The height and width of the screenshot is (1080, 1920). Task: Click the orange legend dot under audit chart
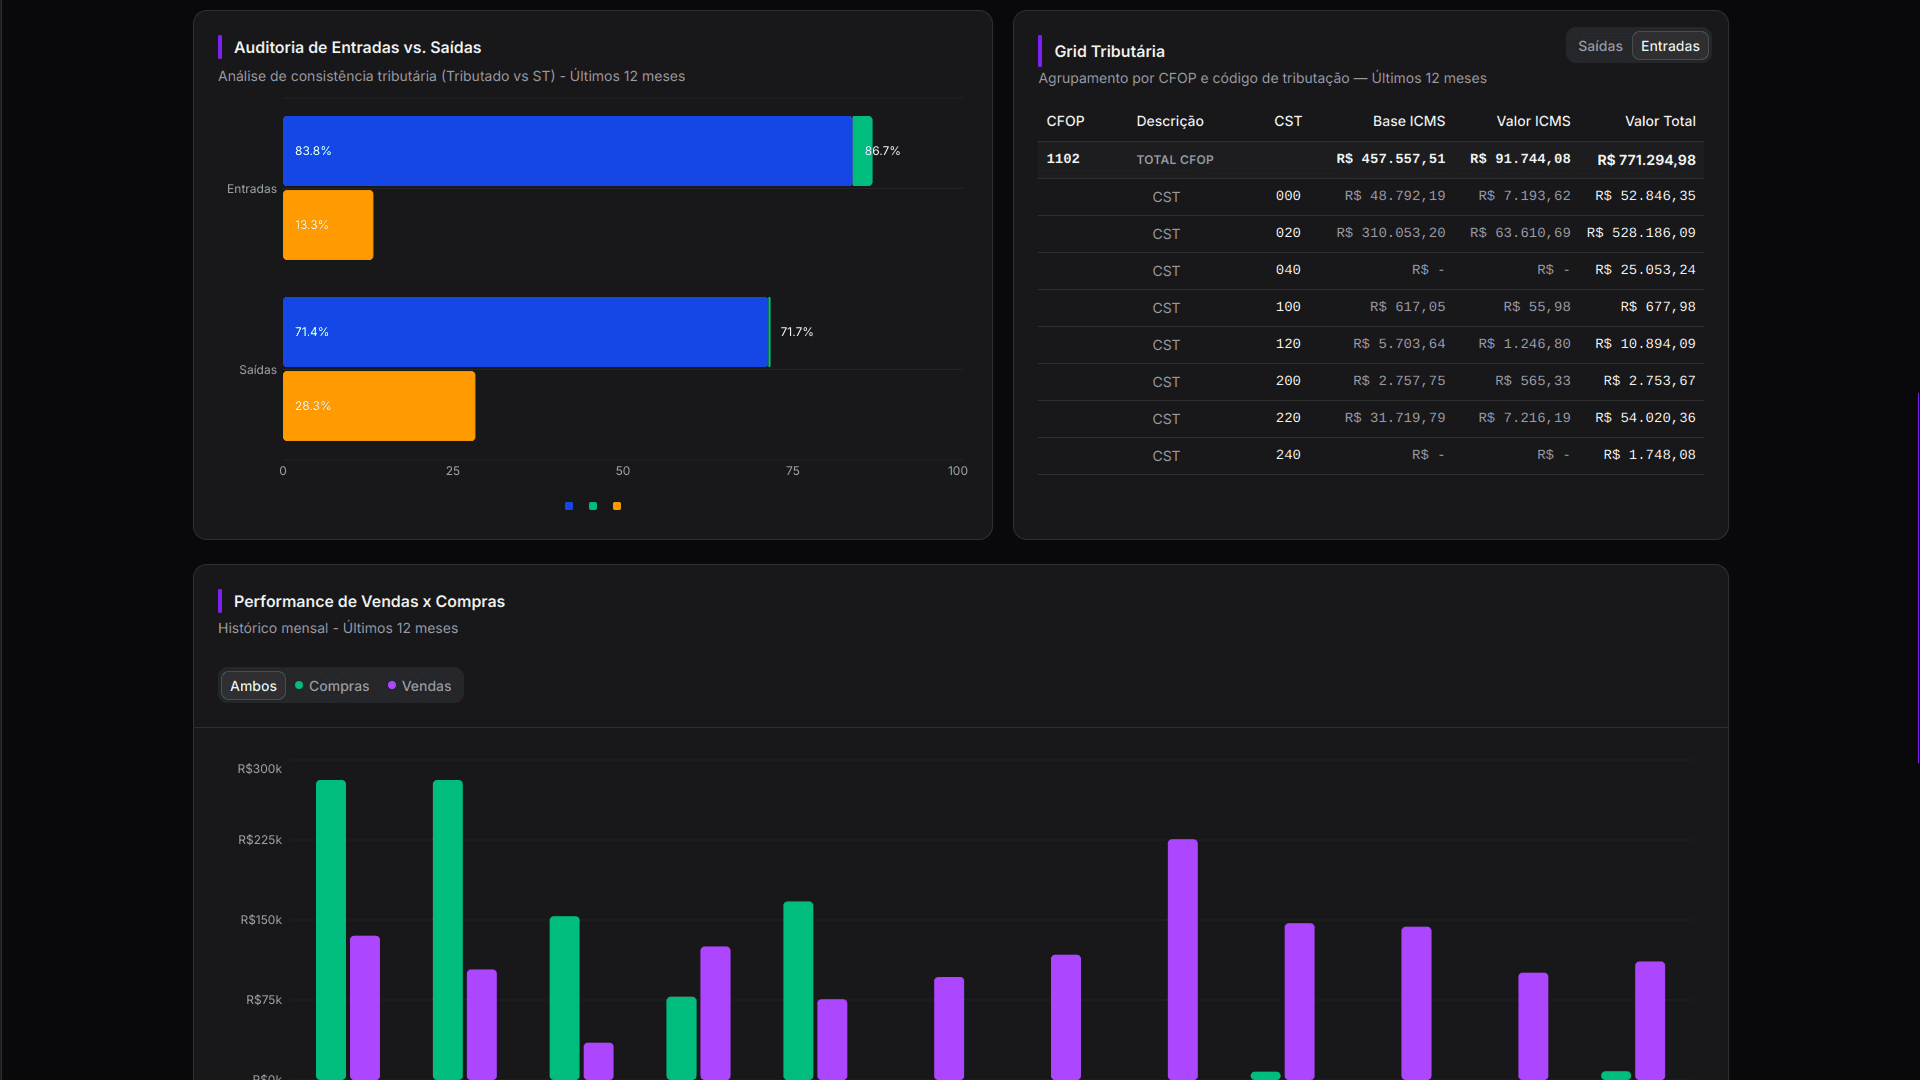(x=617, y=506)
